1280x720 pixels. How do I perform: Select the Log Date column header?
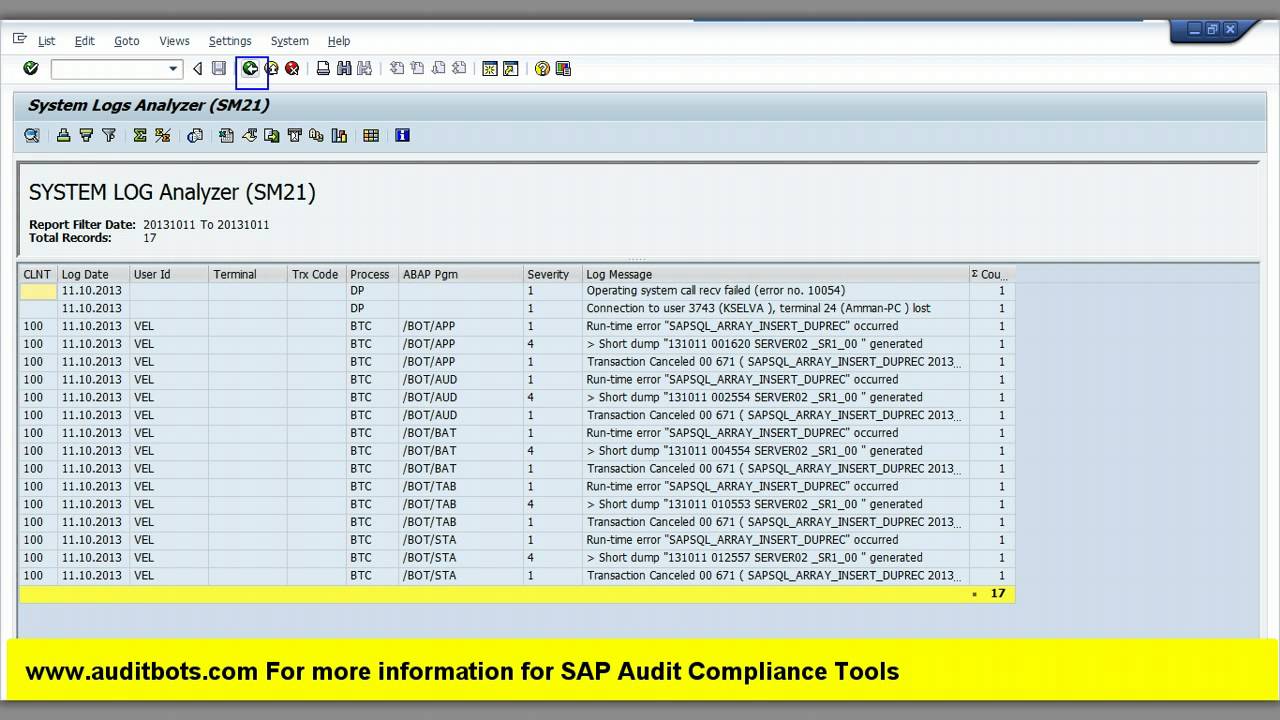[93, 274]
